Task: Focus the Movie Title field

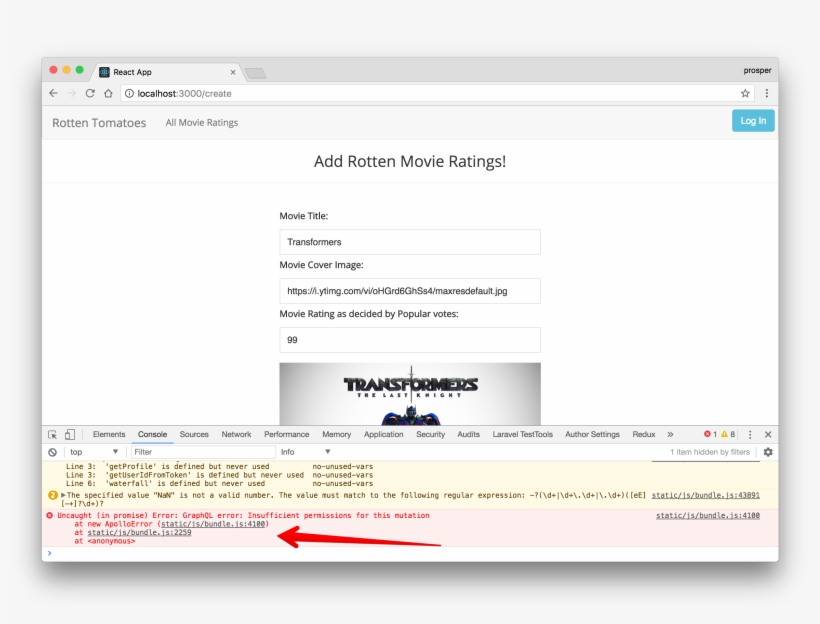Action: (409, 242)
